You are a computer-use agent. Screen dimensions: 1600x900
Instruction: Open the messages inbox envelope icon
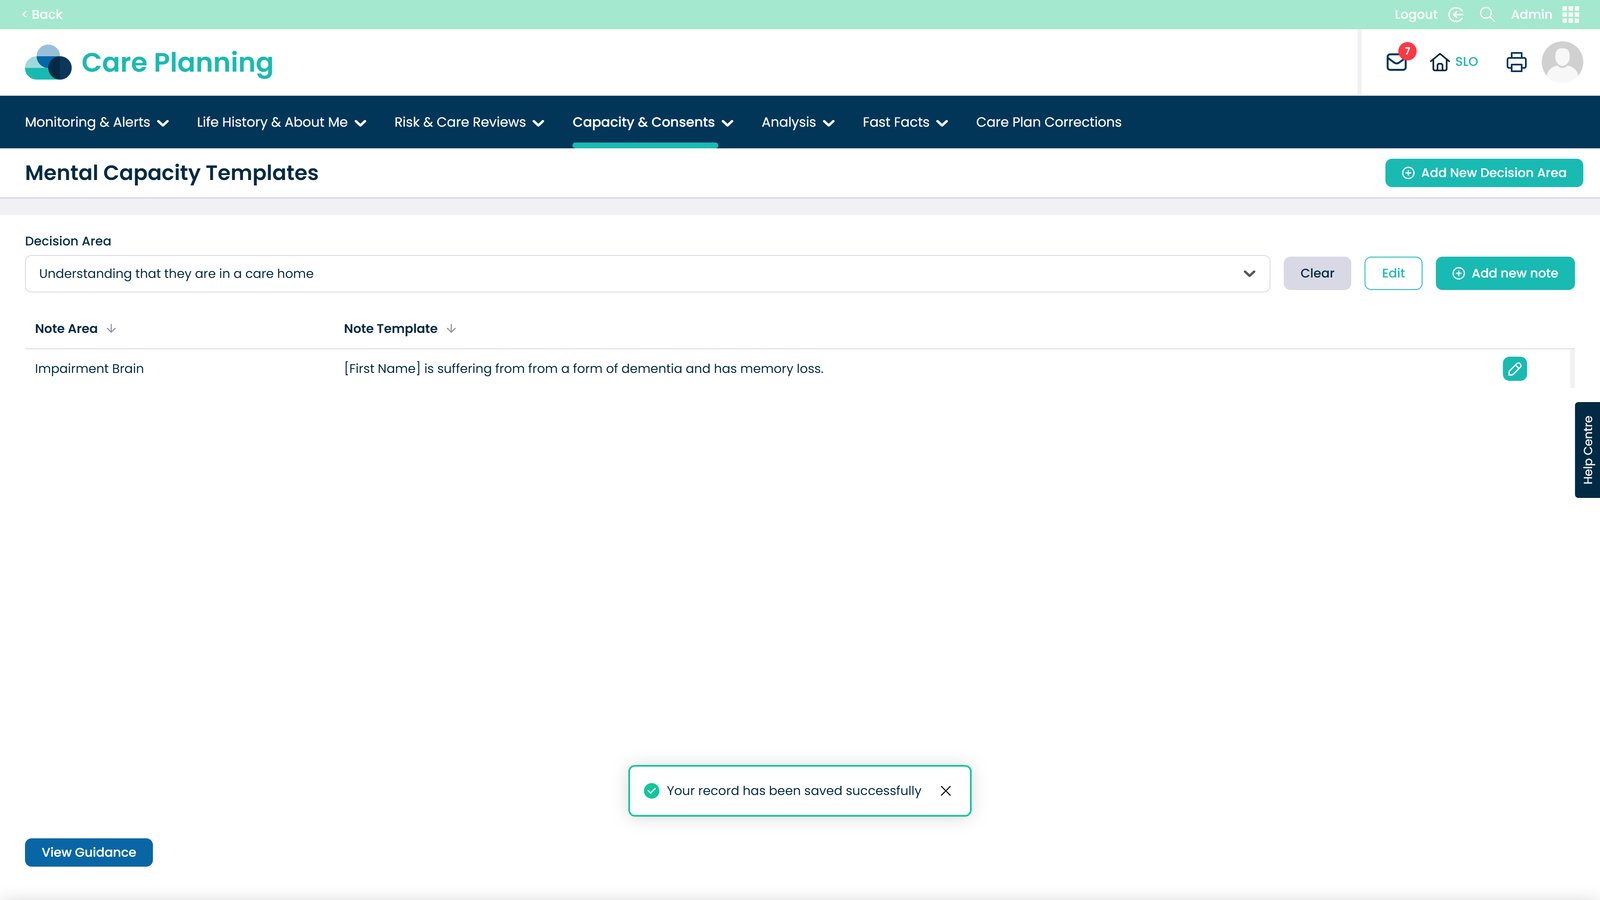click(x=1396, y=62)
